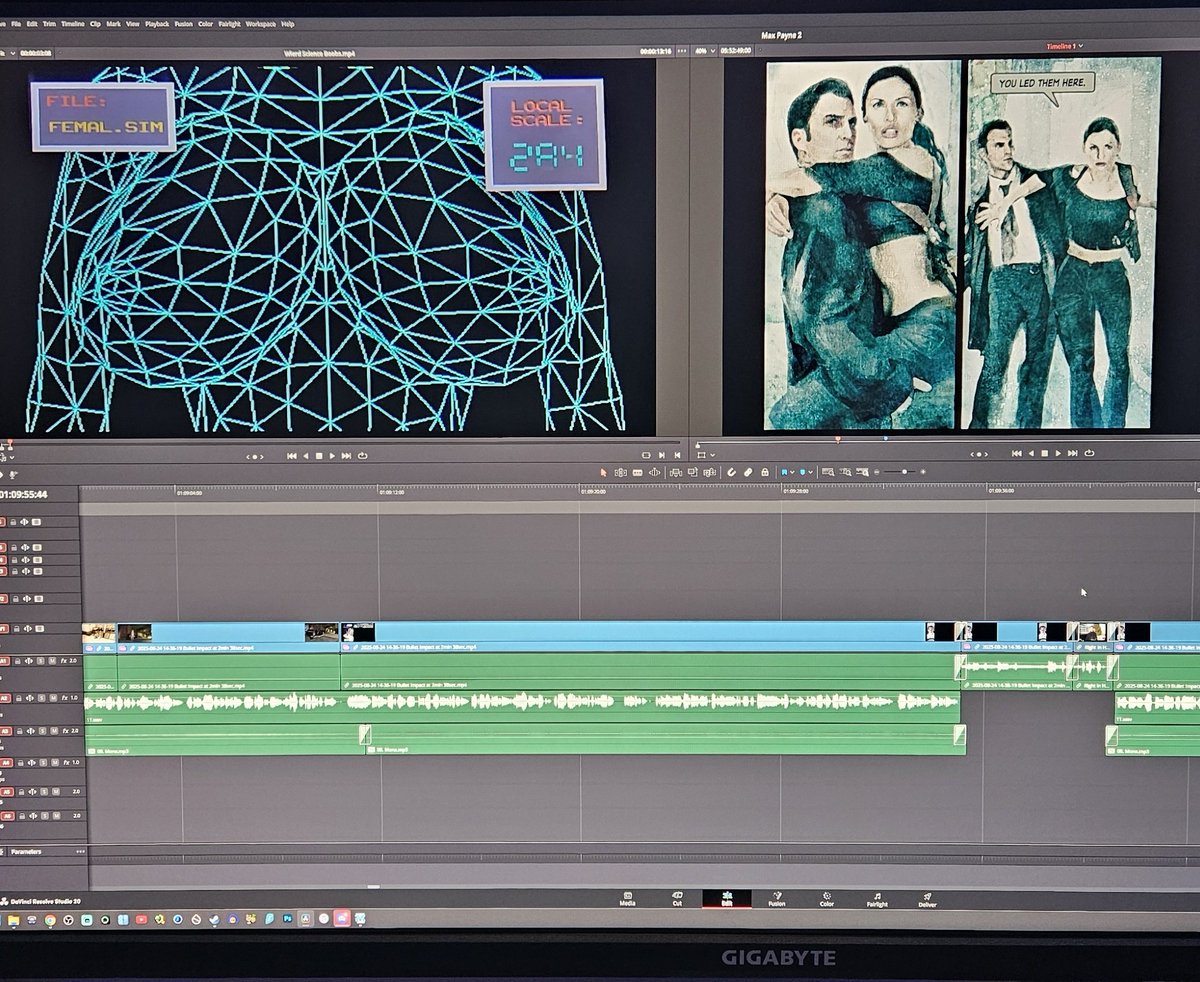The image size is (1200, 982).
Task: Open Steam from the Windows taskbar
Action: tap(213, 919)
